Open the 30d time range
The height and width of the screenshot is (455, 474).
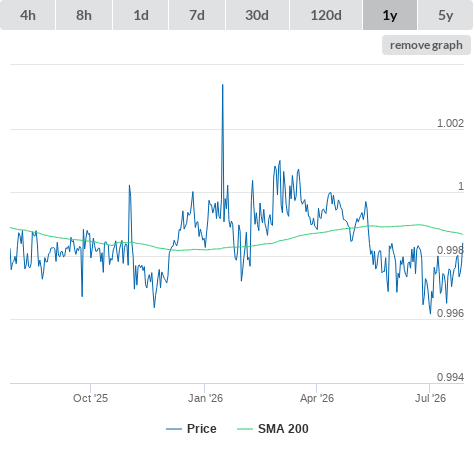257,15
